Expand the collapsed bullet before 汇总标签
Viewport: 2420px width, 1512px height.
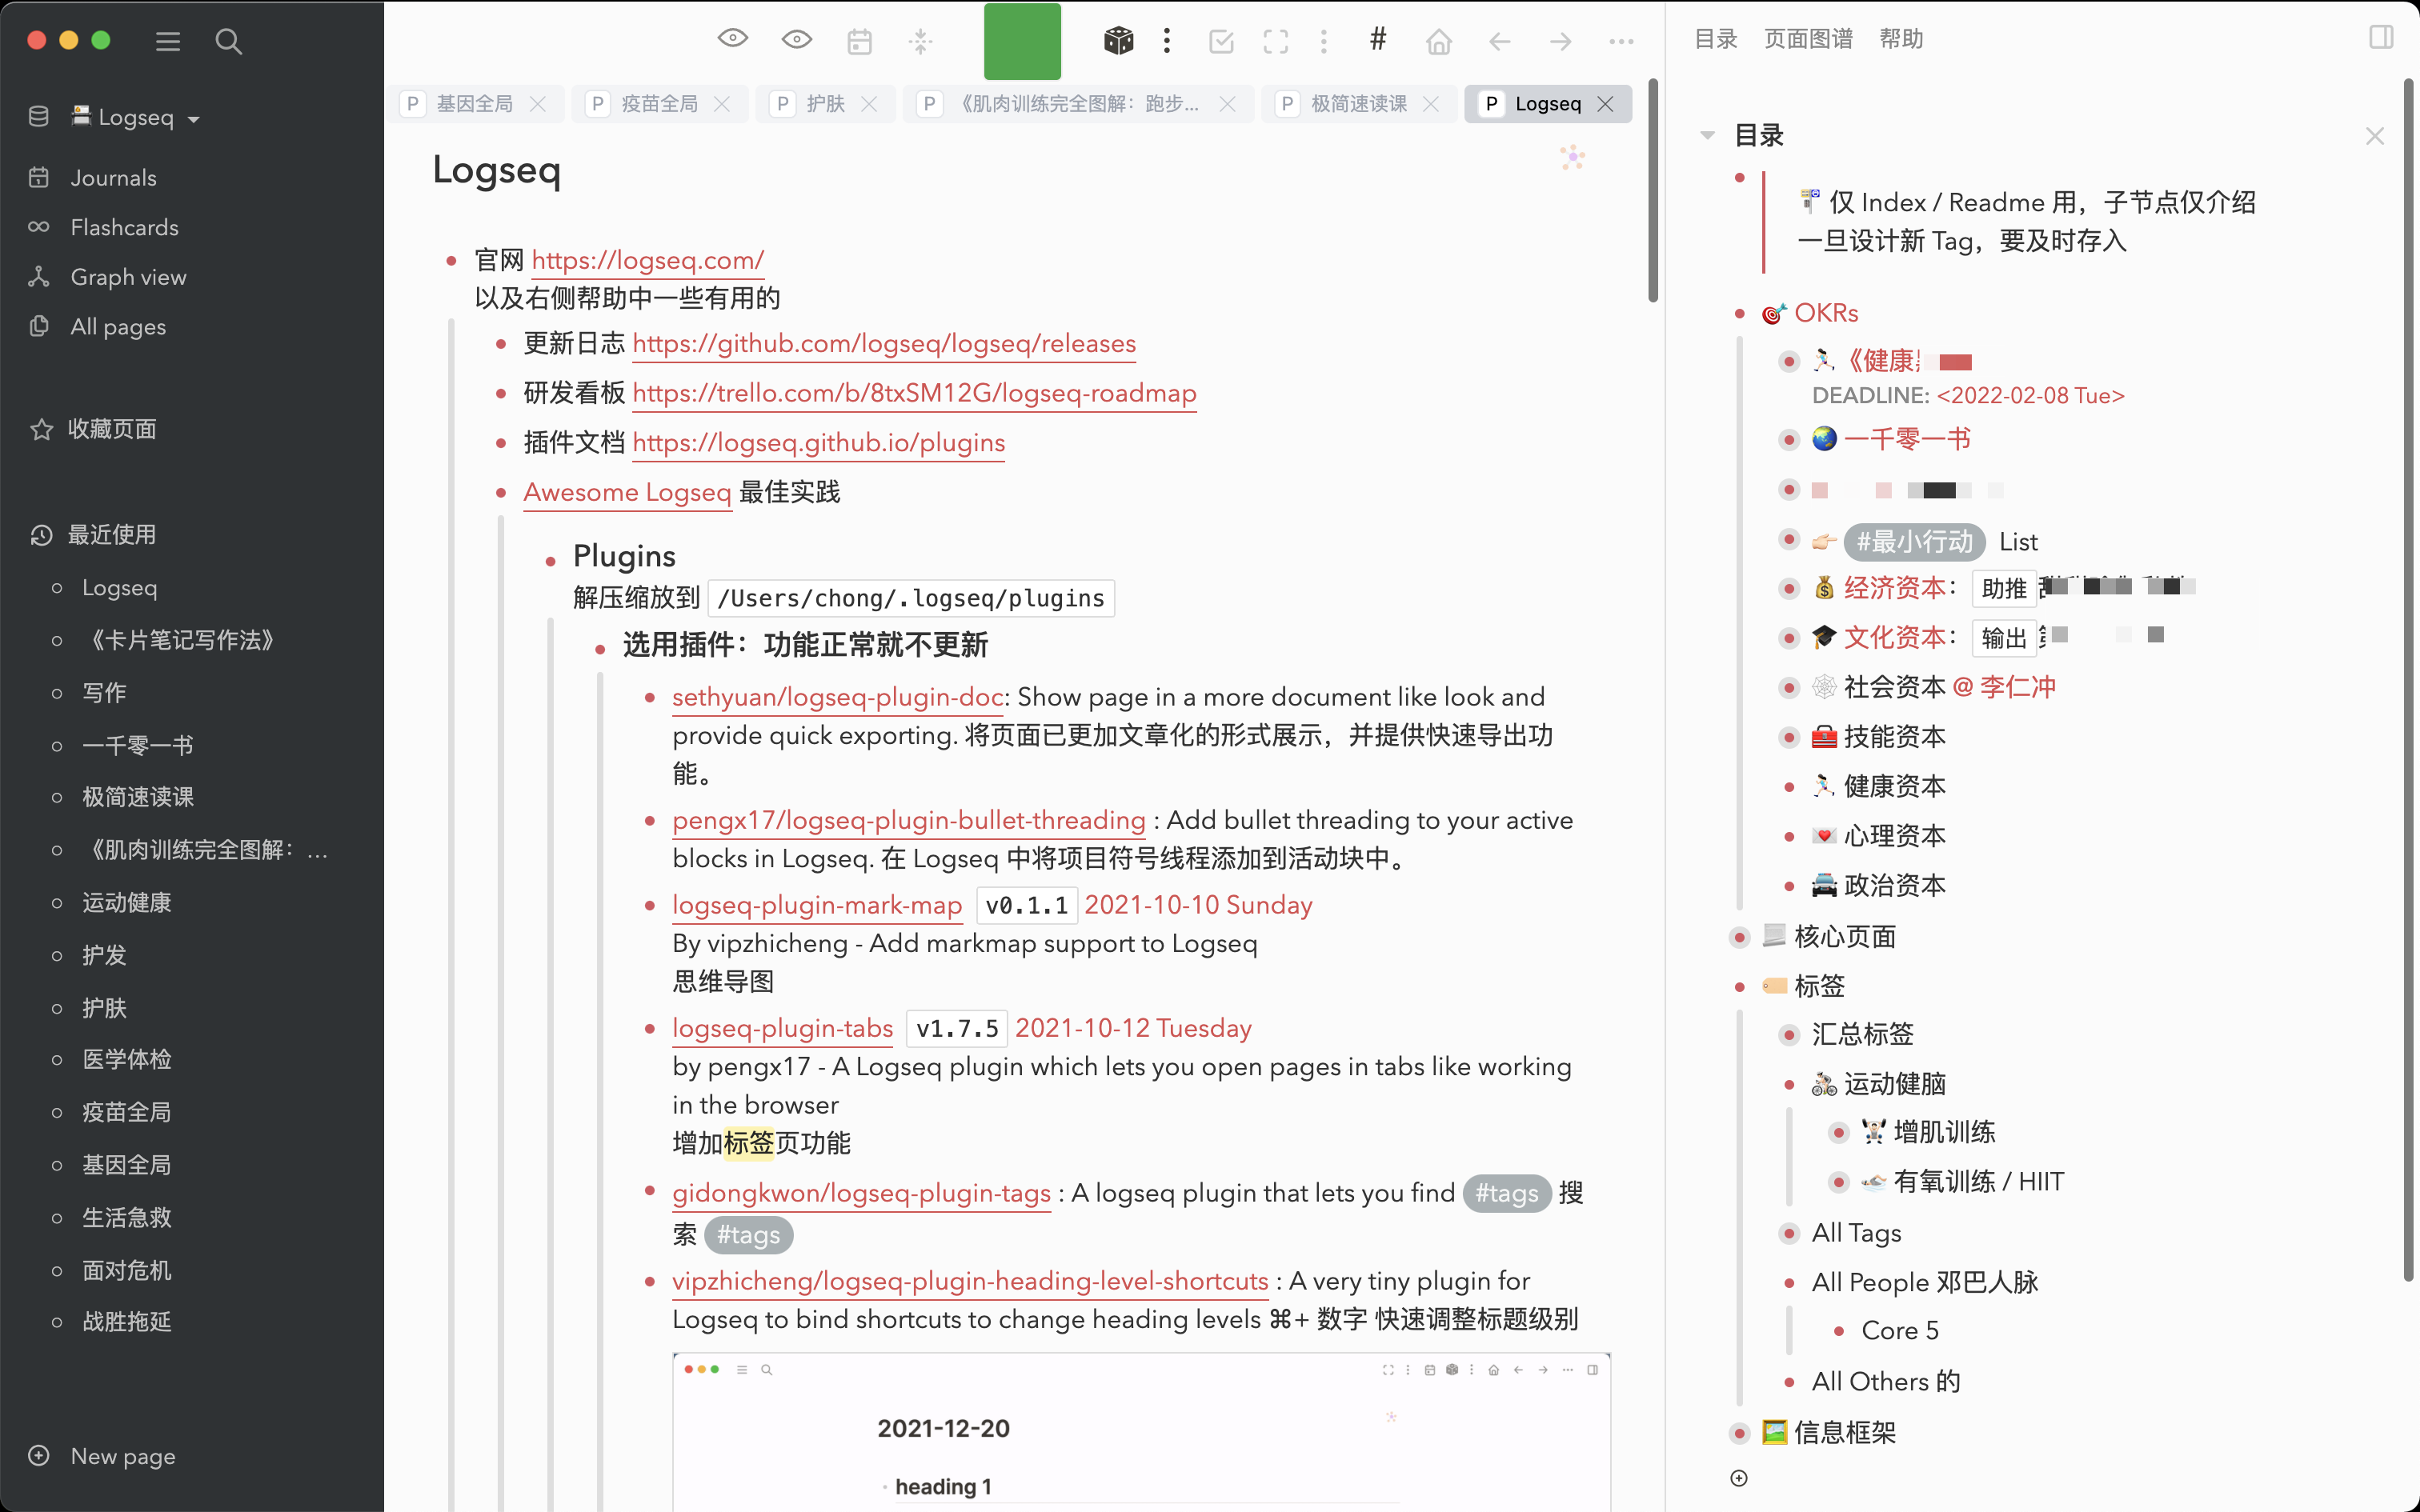1790,1034
